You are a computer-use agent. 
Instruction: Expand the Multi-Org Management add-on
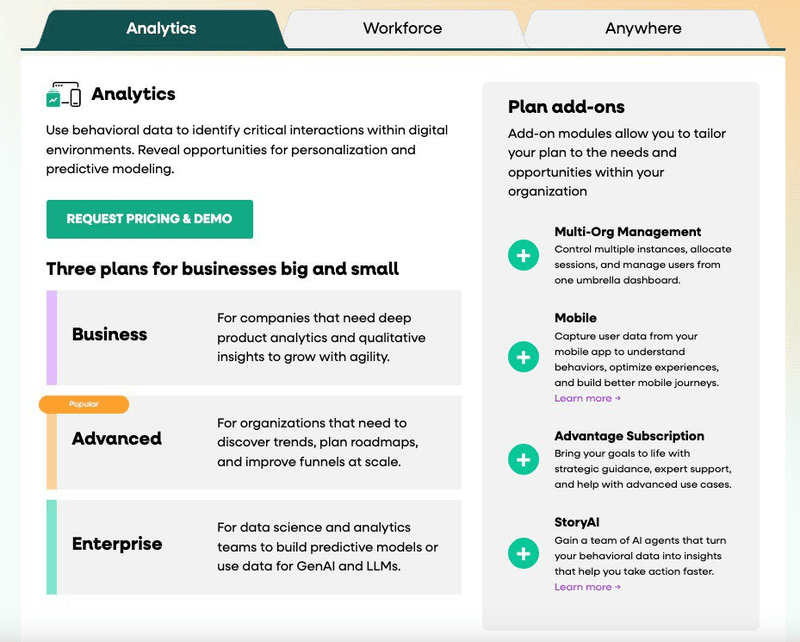[x=523, y=255]
